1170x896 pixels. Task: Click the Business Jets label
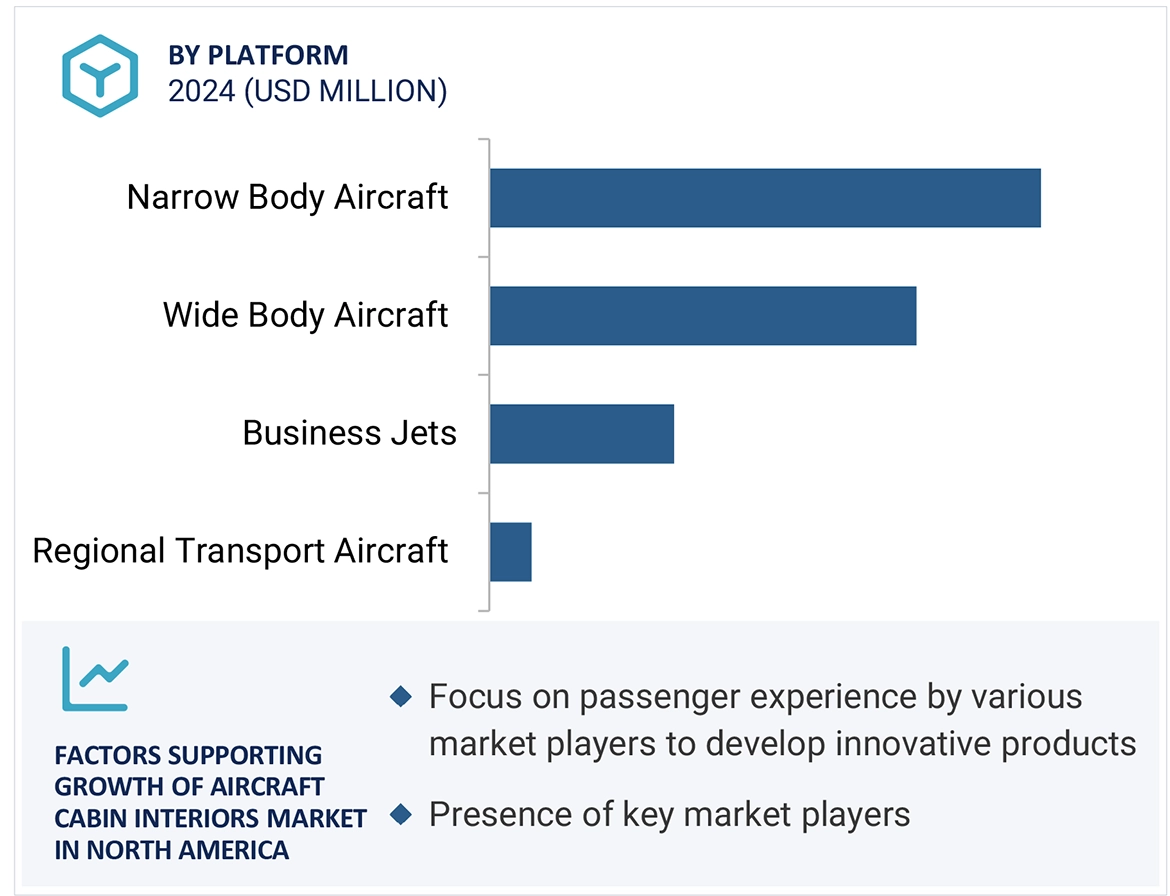click(x=349, y=433)
